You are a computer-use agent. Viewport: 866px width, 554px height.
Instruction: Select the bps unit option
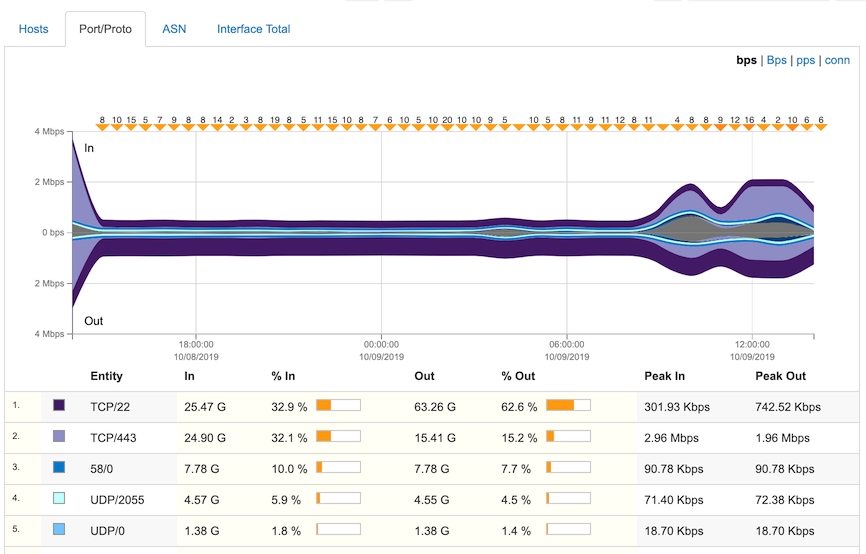pos(746,60)
